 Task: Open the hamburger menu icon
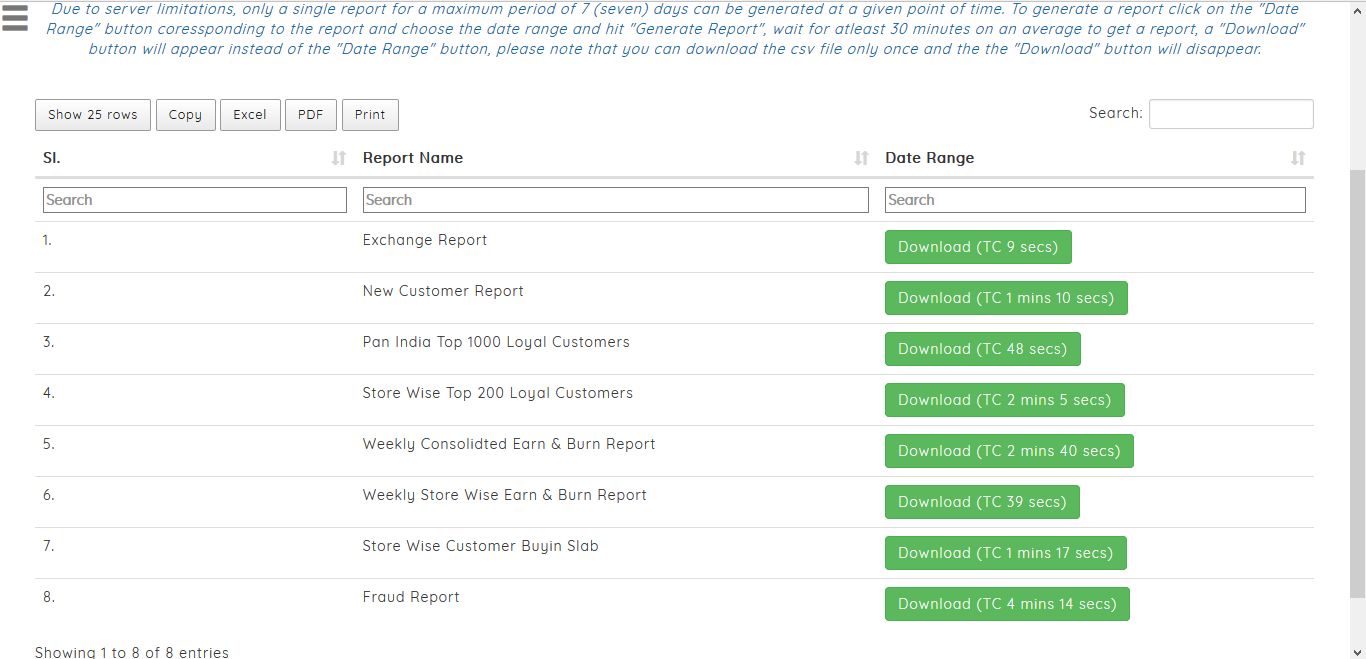tap(15, 17)
